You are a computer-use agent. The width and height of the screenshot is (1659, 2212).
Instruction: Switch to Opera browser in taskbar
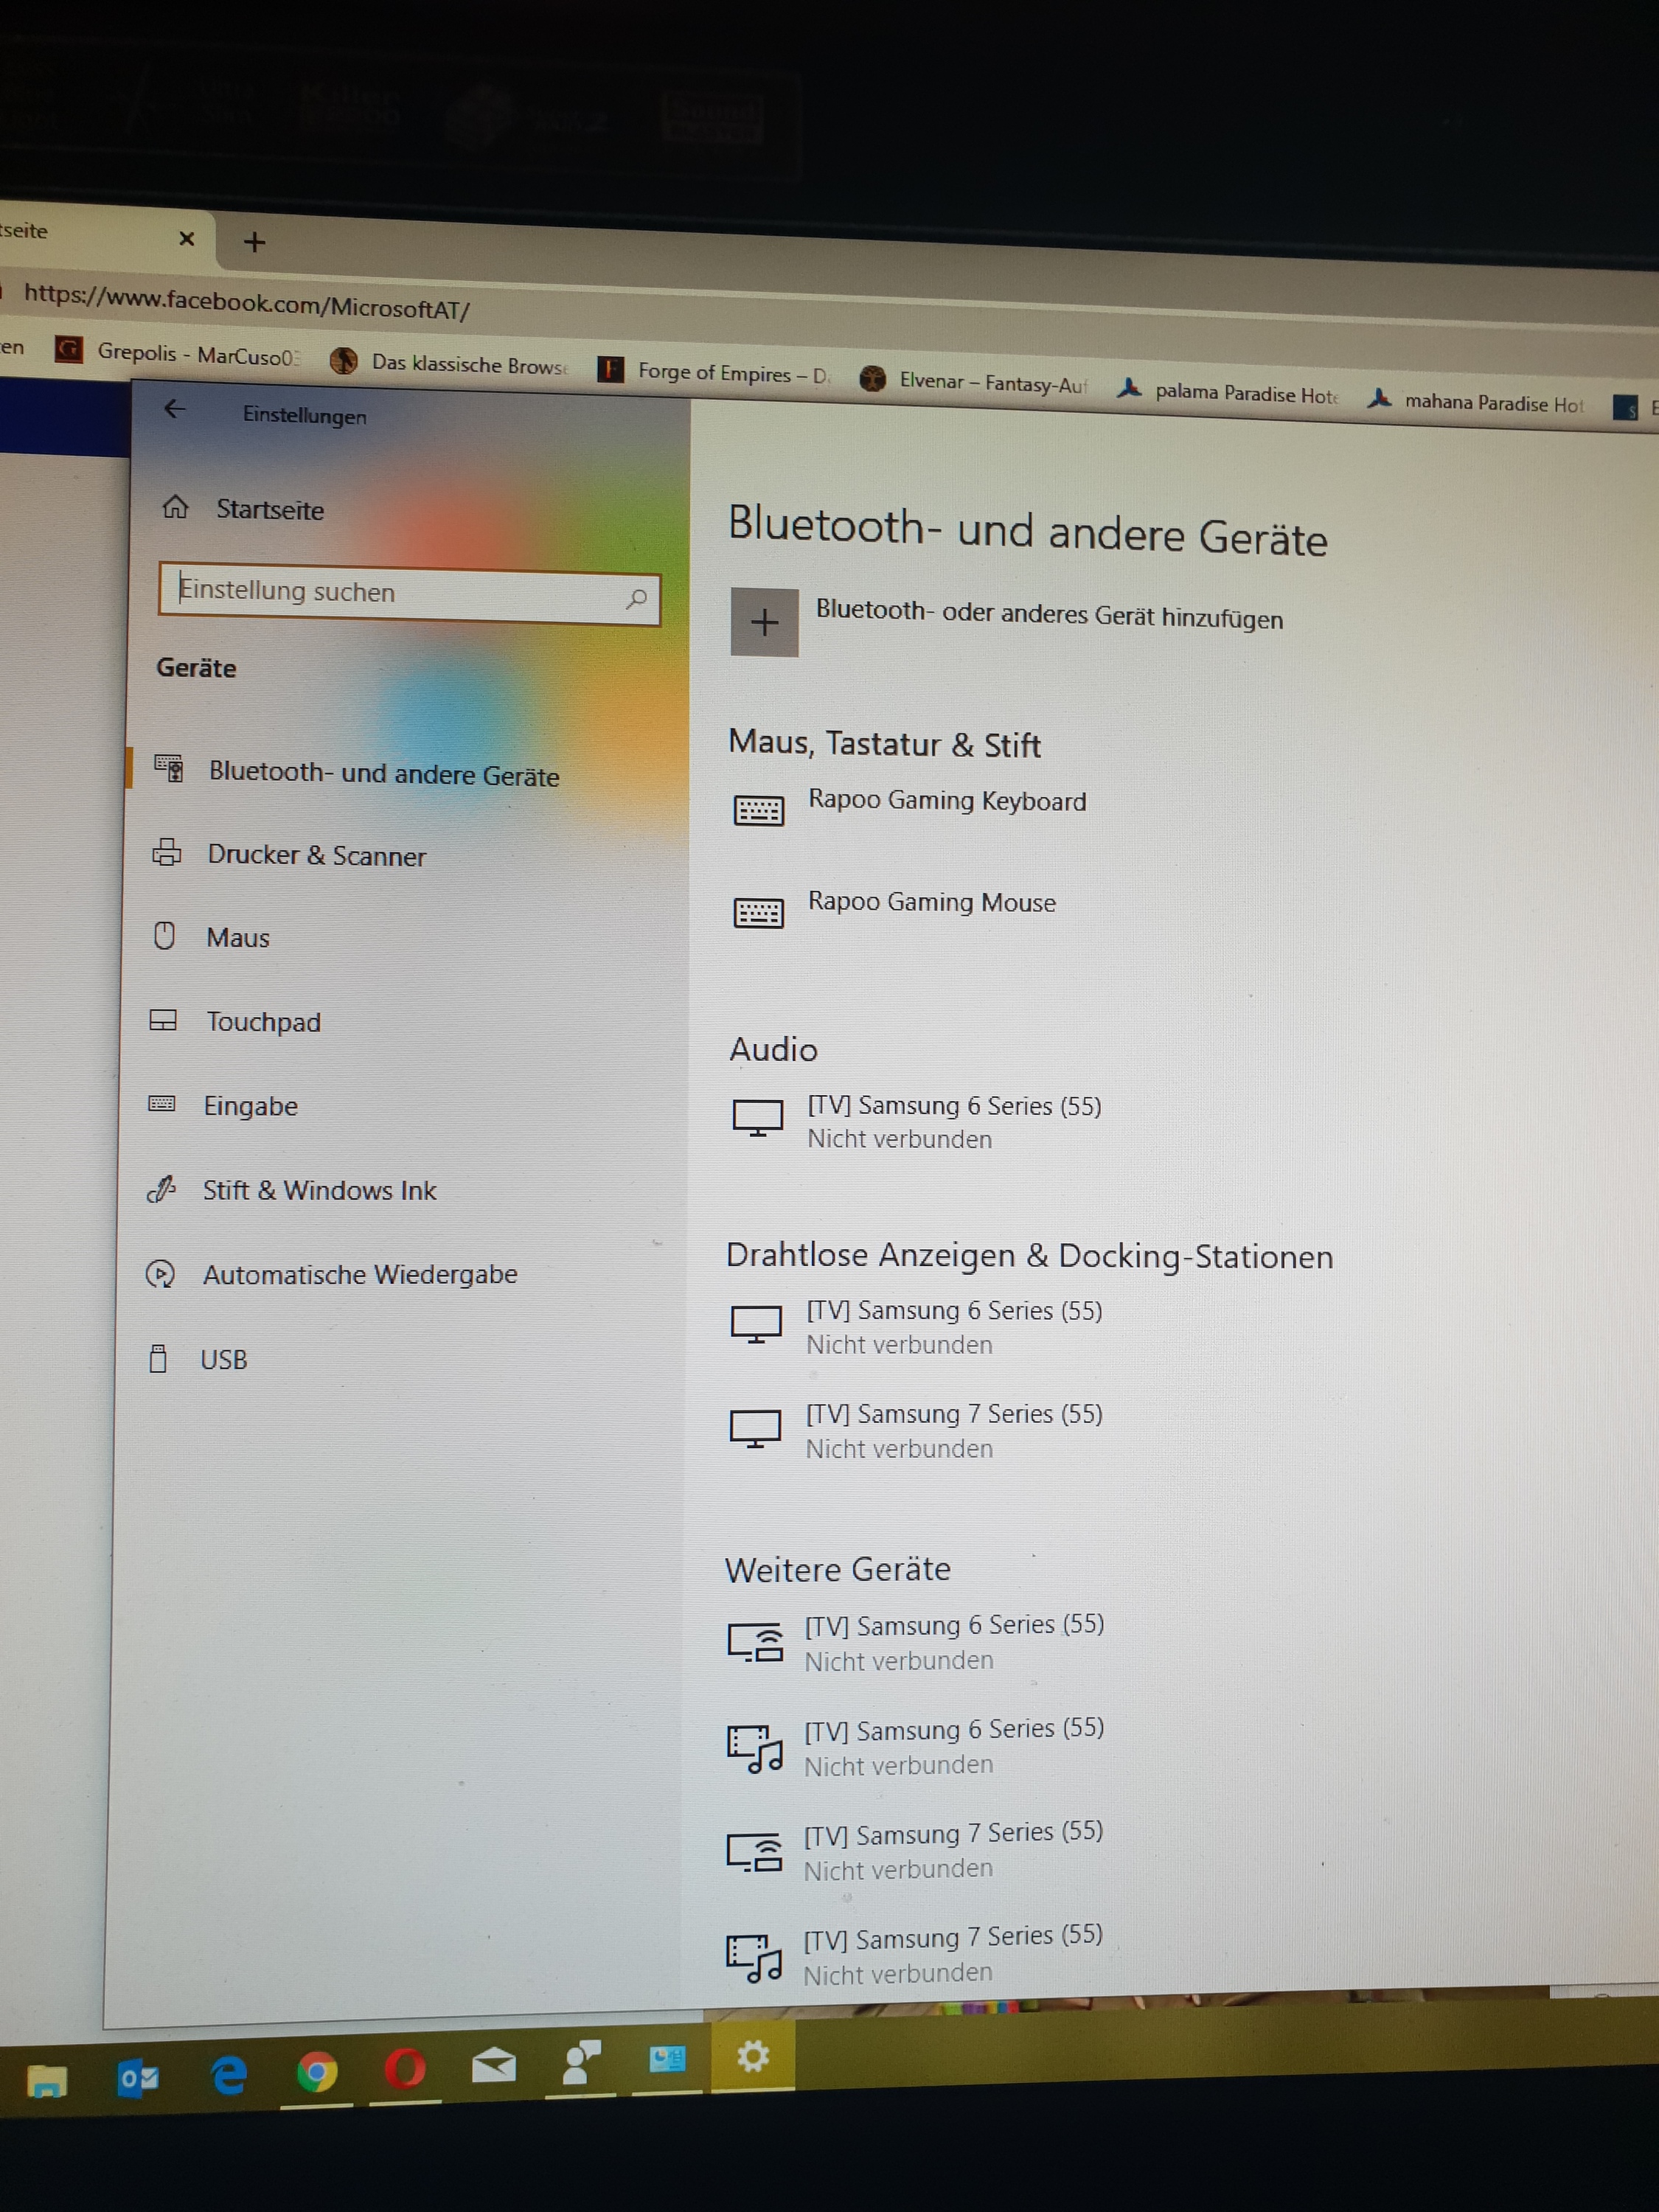(405, 2069)
